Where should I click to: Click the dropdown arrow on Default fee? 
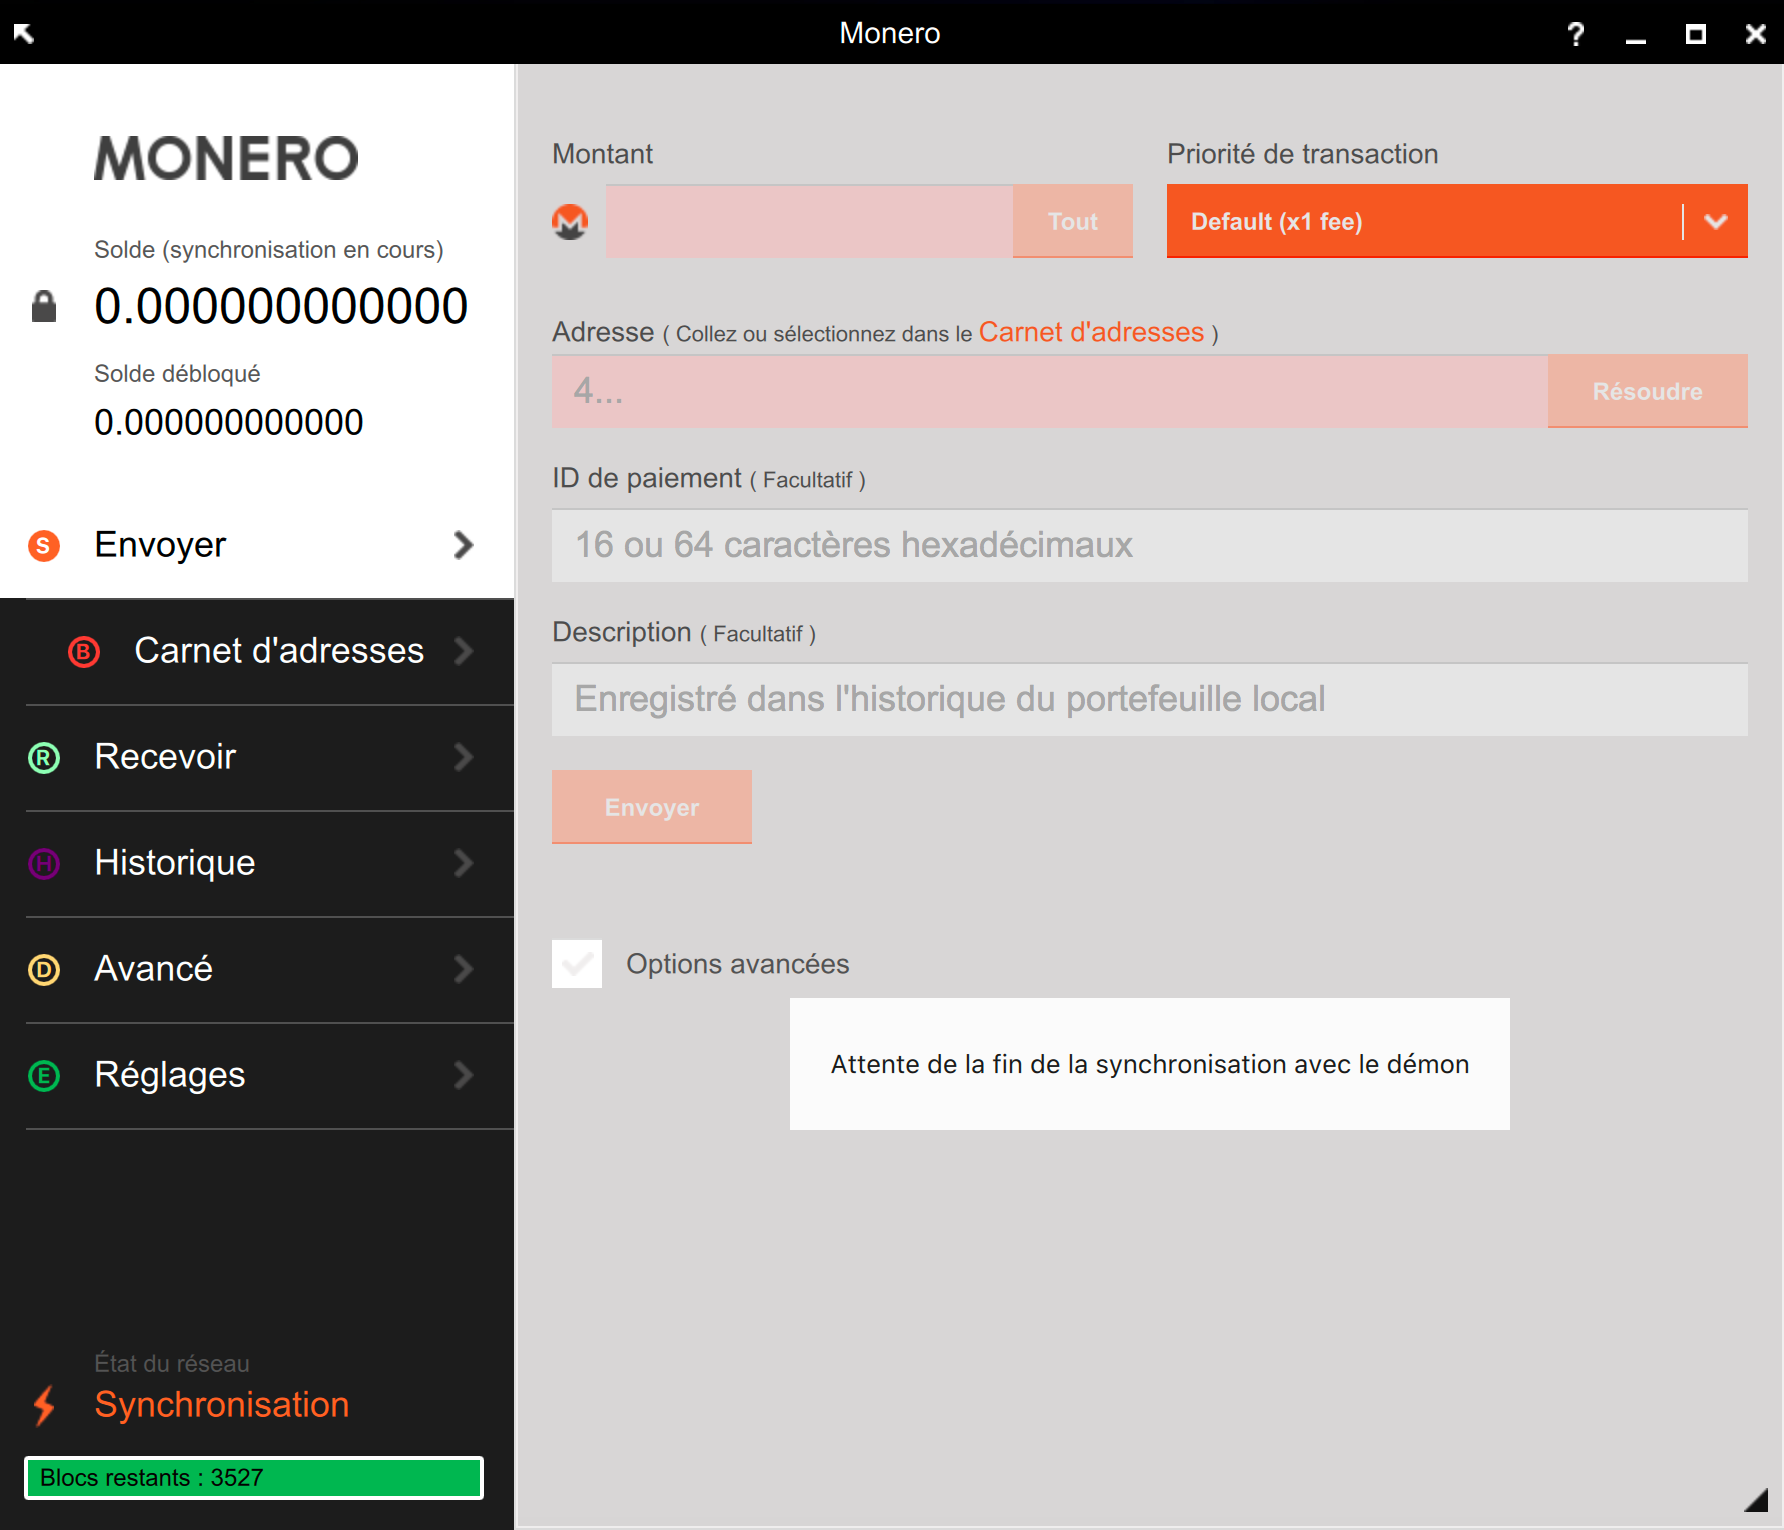(x=1716, y=221)
